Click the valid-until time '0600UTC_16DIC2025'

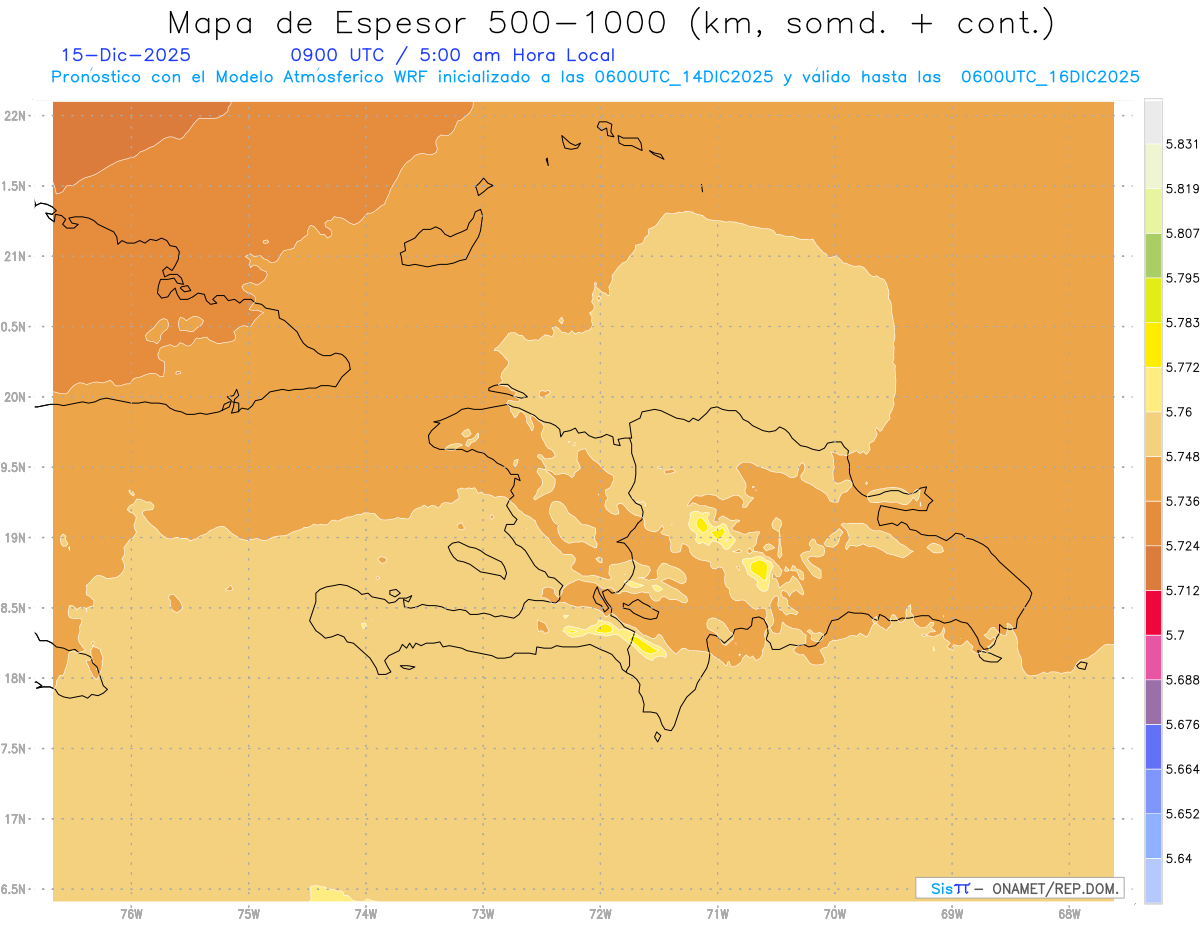point(1050,77)
